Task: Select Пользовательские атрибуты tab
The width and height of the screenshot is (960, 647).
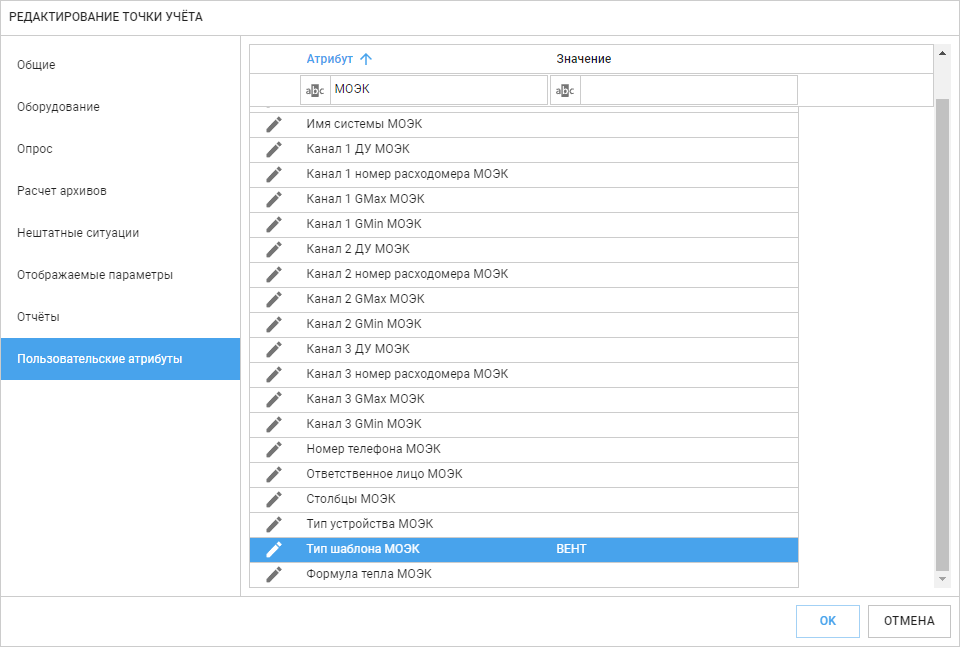Action: click(121, 359)
